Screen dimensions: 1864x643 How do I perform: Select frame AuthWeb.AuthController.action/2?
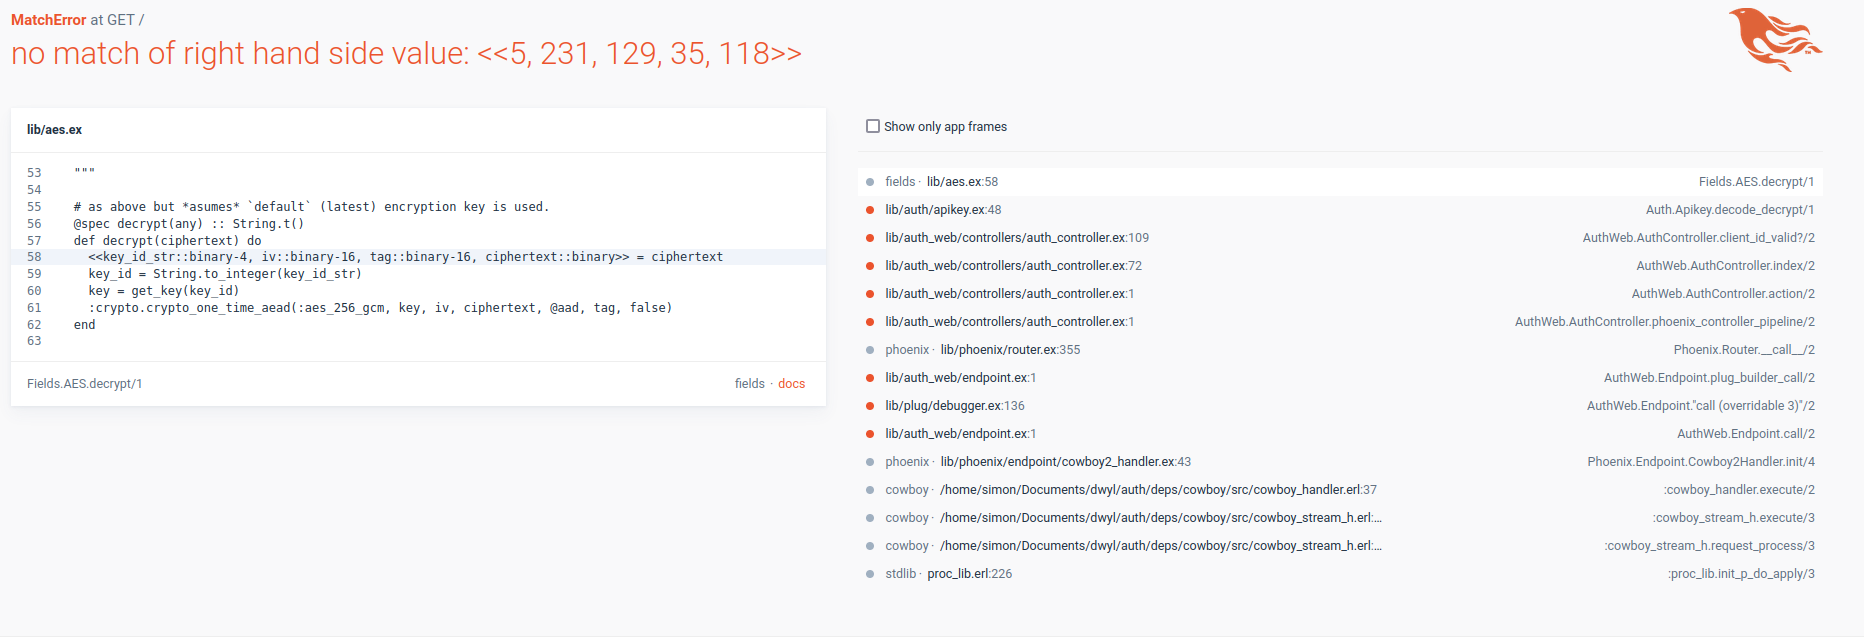[x=1340, y=294]
